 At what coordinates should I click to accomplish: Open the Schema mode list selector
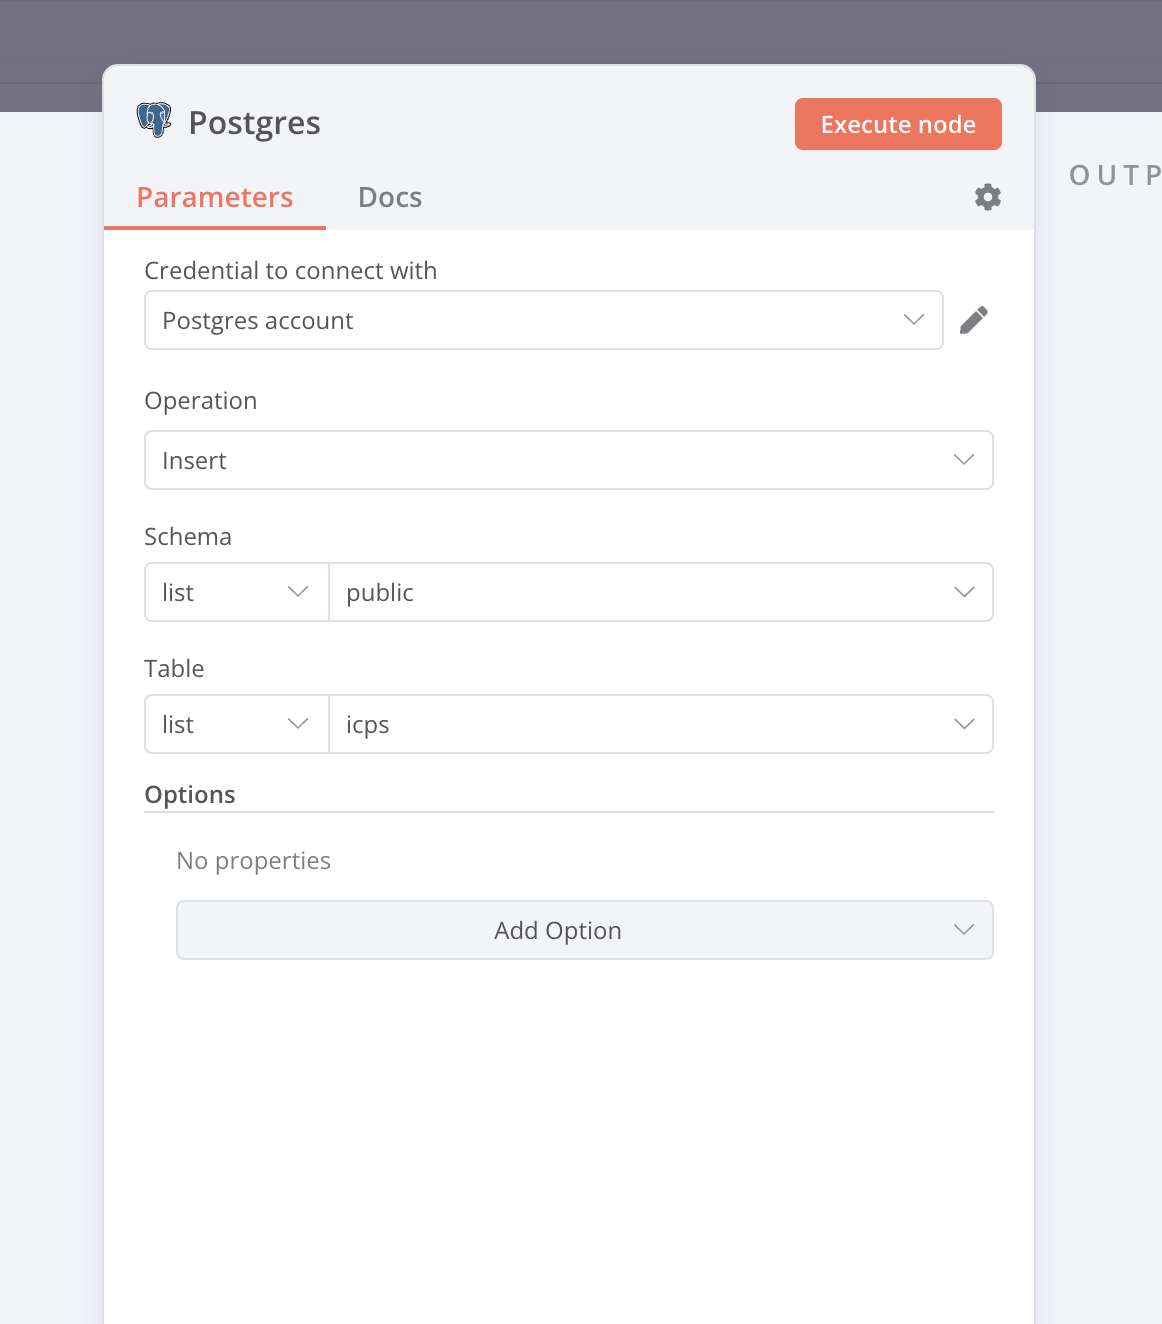click(x=236, y=592)
